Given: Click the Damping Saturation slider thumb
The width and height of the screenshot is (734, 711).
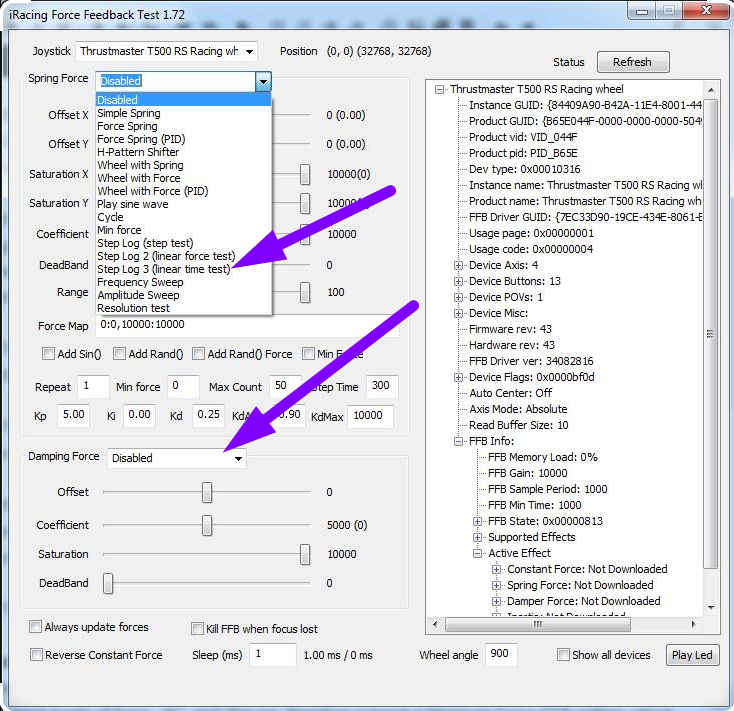Looking at the screenshot, I should pyautogui.click(x=305, y=554).
